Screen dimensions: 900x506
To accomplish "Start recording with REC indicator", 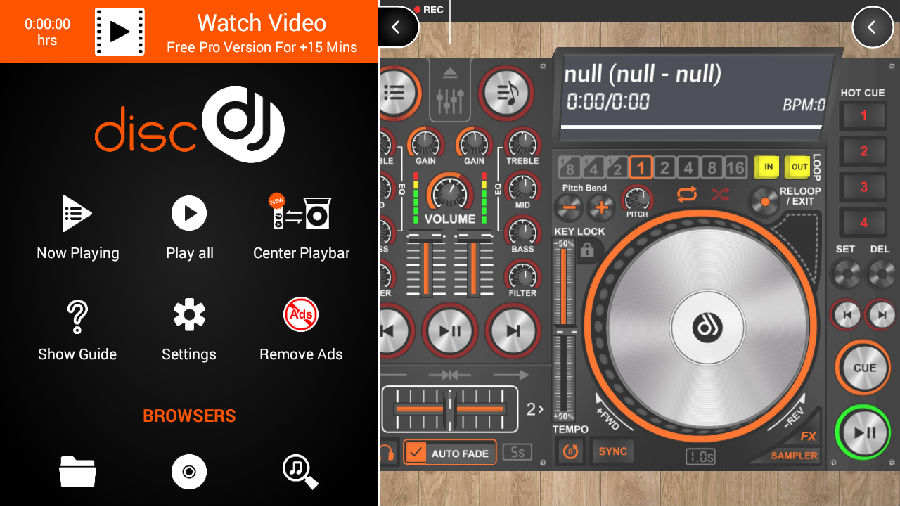I will (x=429, y=10).
